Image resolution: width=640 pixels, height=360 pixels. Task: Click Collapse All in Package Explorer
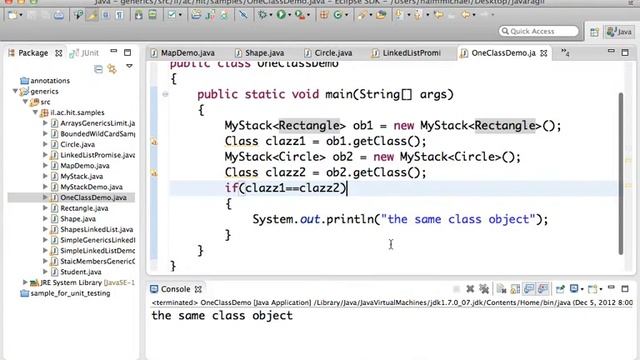tap(98, 69)
